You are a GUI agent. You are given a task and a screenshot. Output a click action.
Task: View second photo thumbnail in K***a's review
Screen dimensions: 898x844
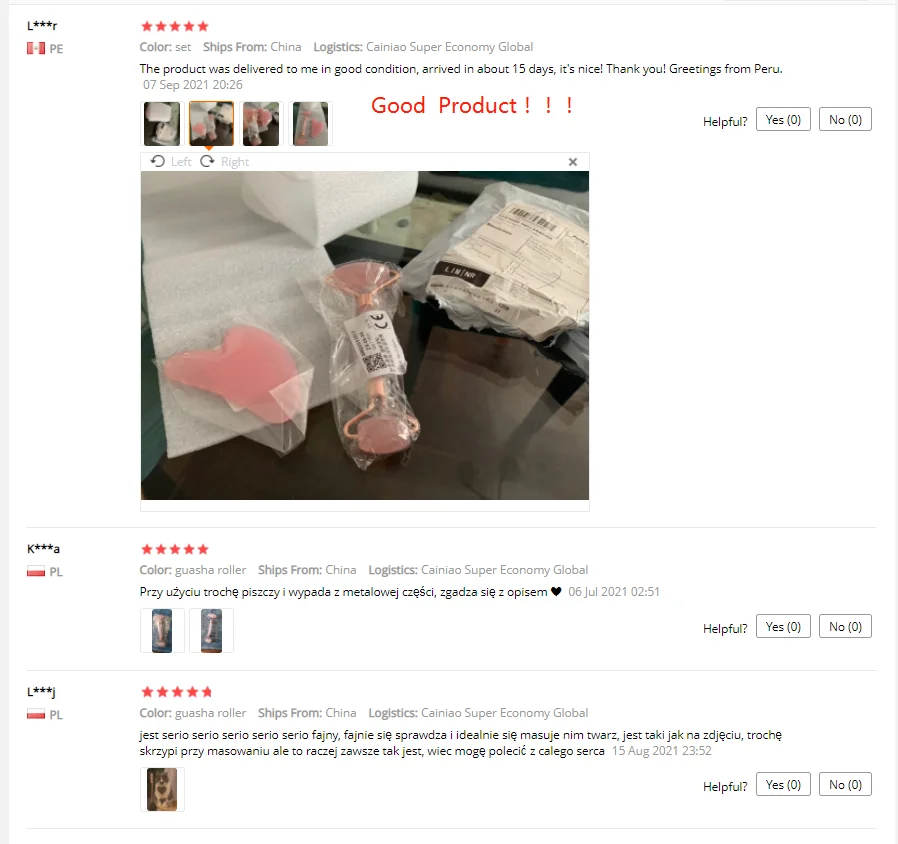coord(211,630)
